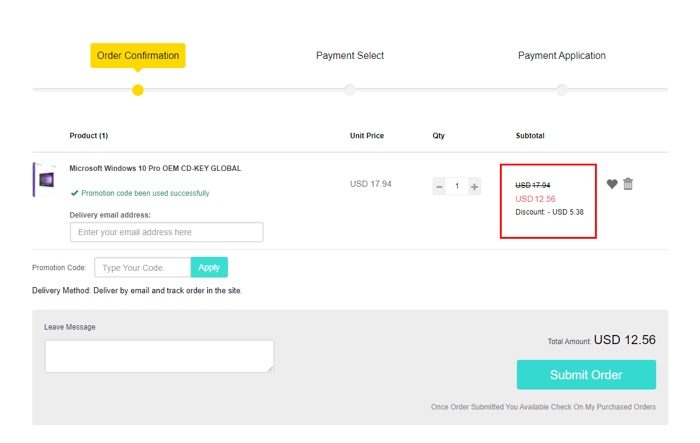Screen dimensions: 700x443
Task: Click the unit price USD 17.94
Action: click(371, 184)
